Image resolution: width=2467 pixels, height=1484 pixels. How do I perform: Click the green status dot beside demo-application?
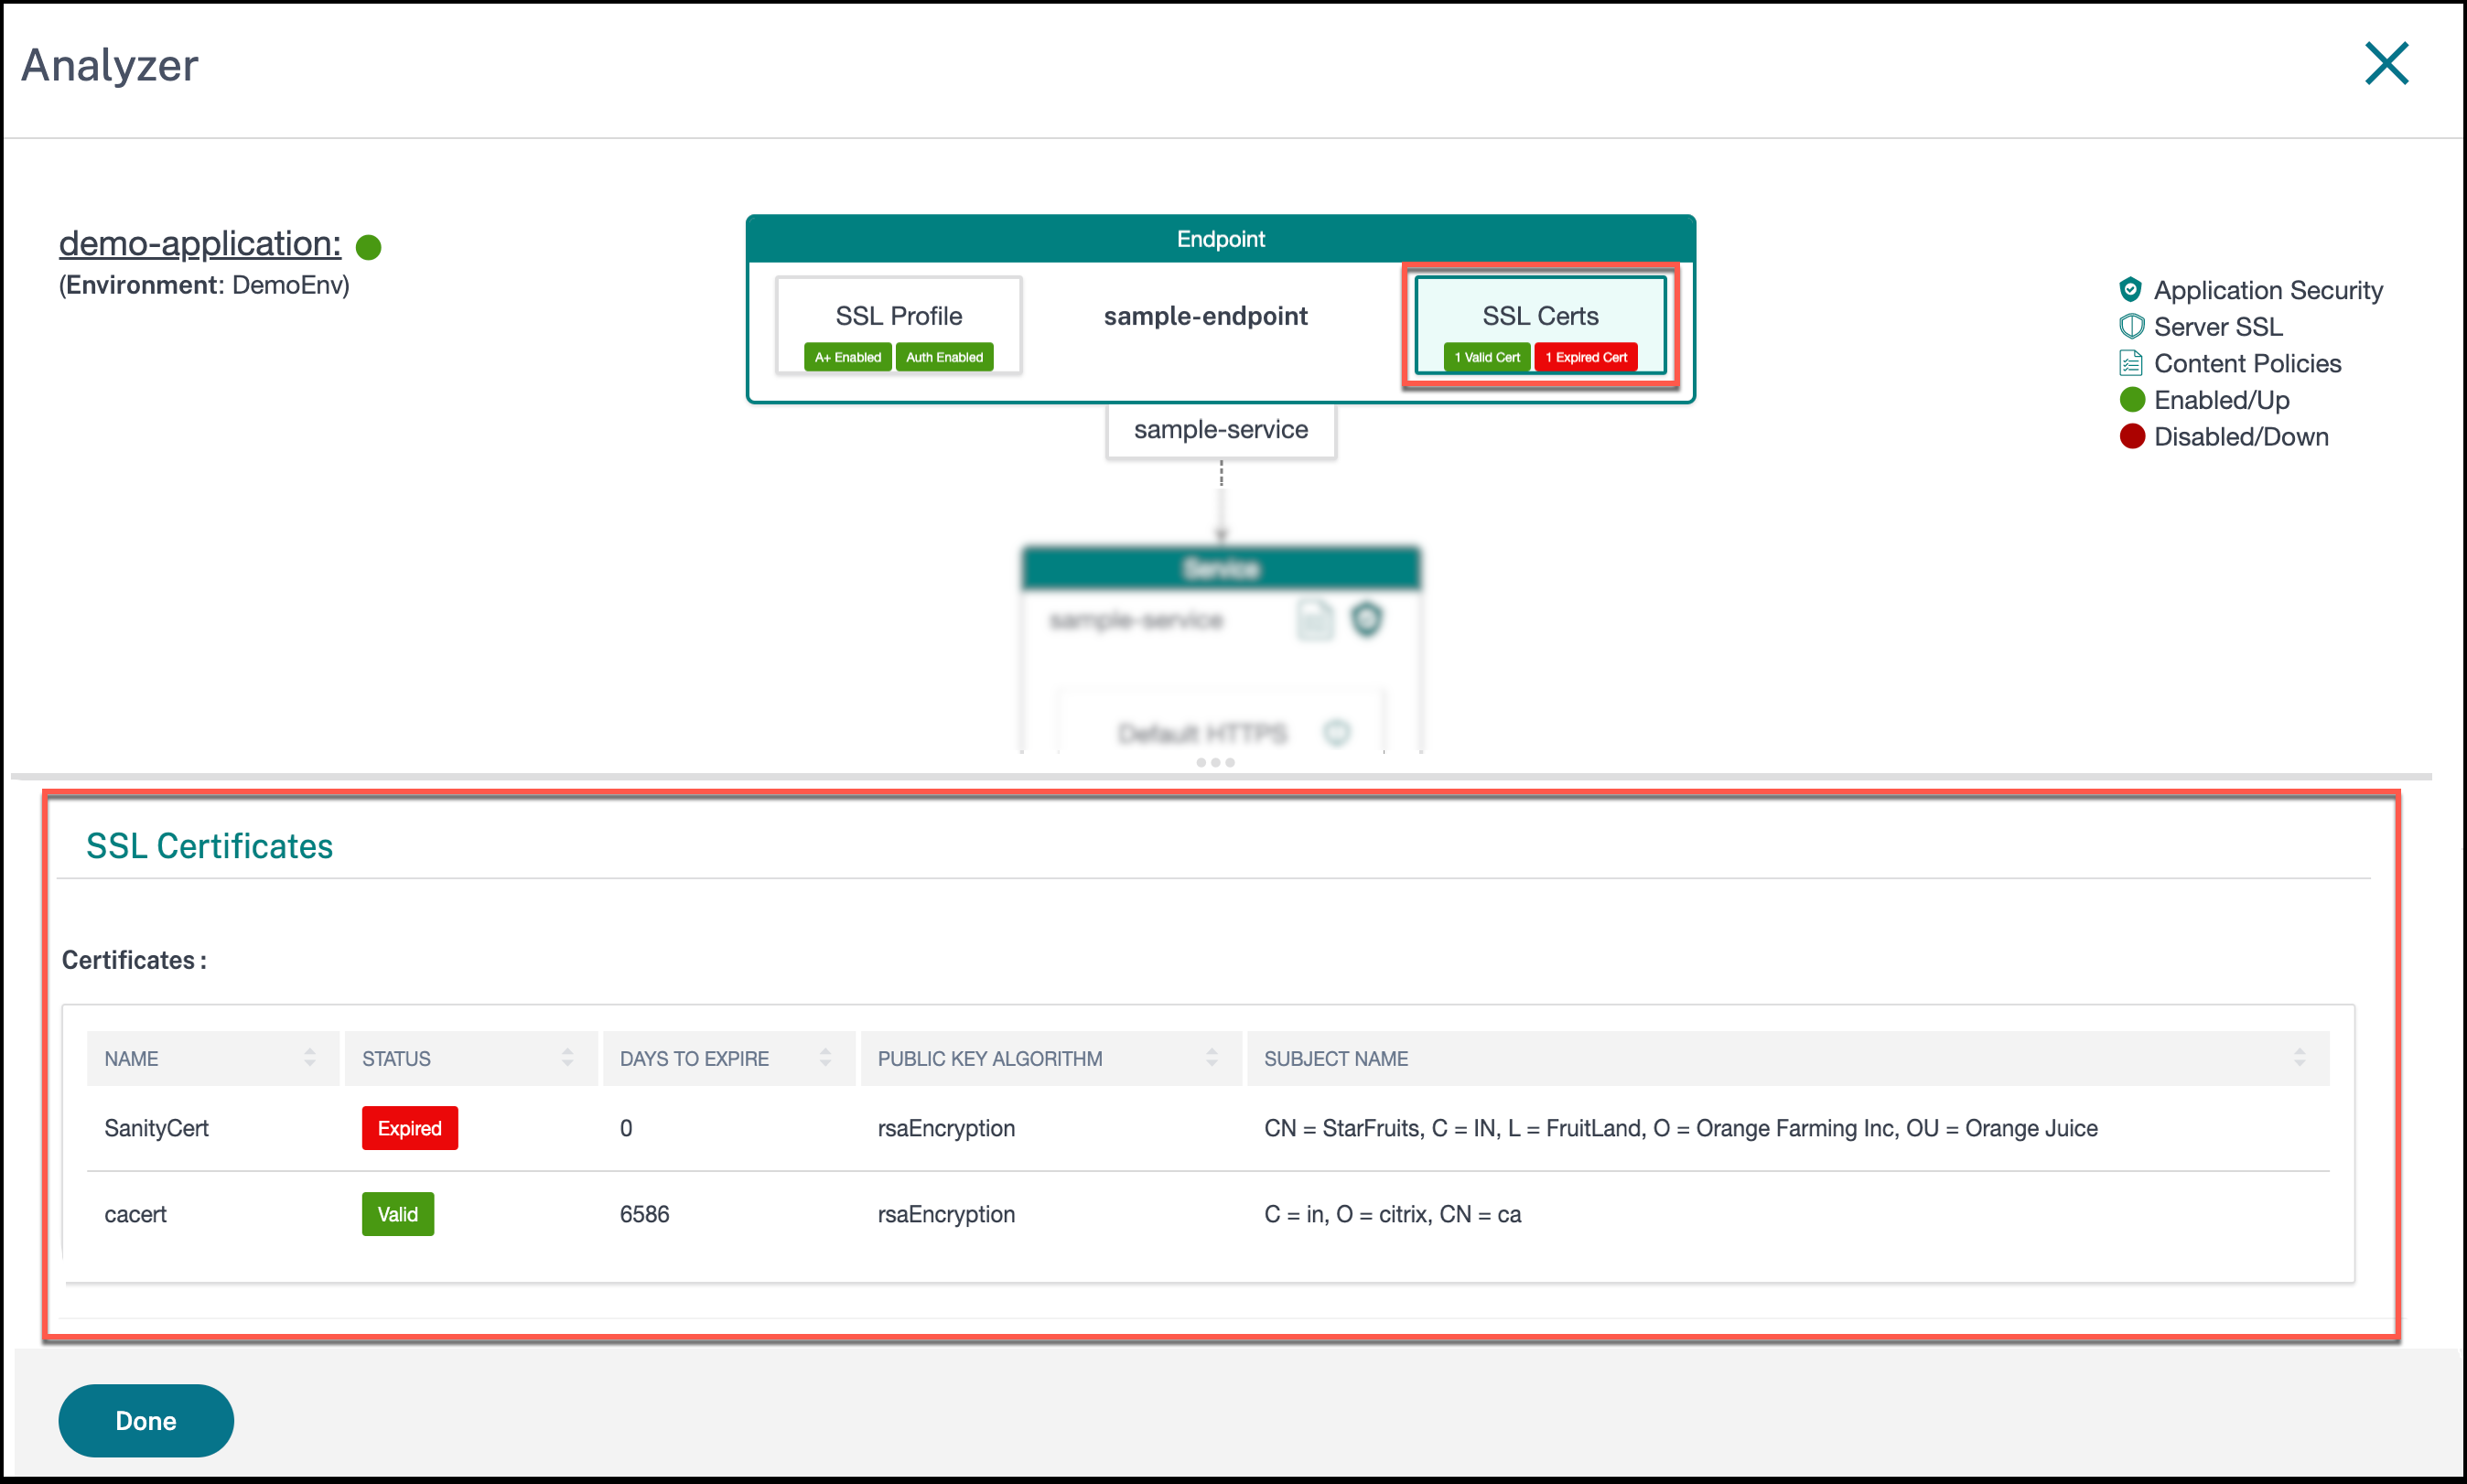point(369,247)
